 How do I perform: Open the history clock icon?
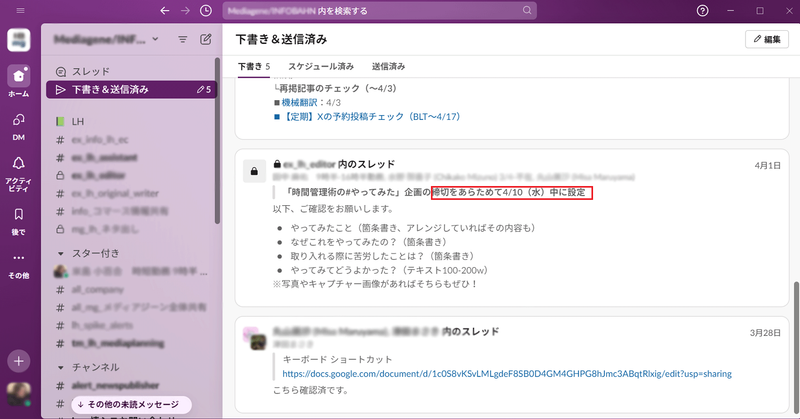[x=206, y=11]
